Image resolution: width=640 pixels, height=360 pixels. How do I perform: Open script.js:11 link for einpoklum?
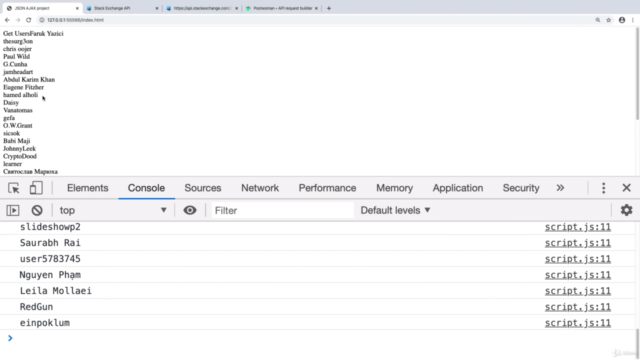pos(578,323)
